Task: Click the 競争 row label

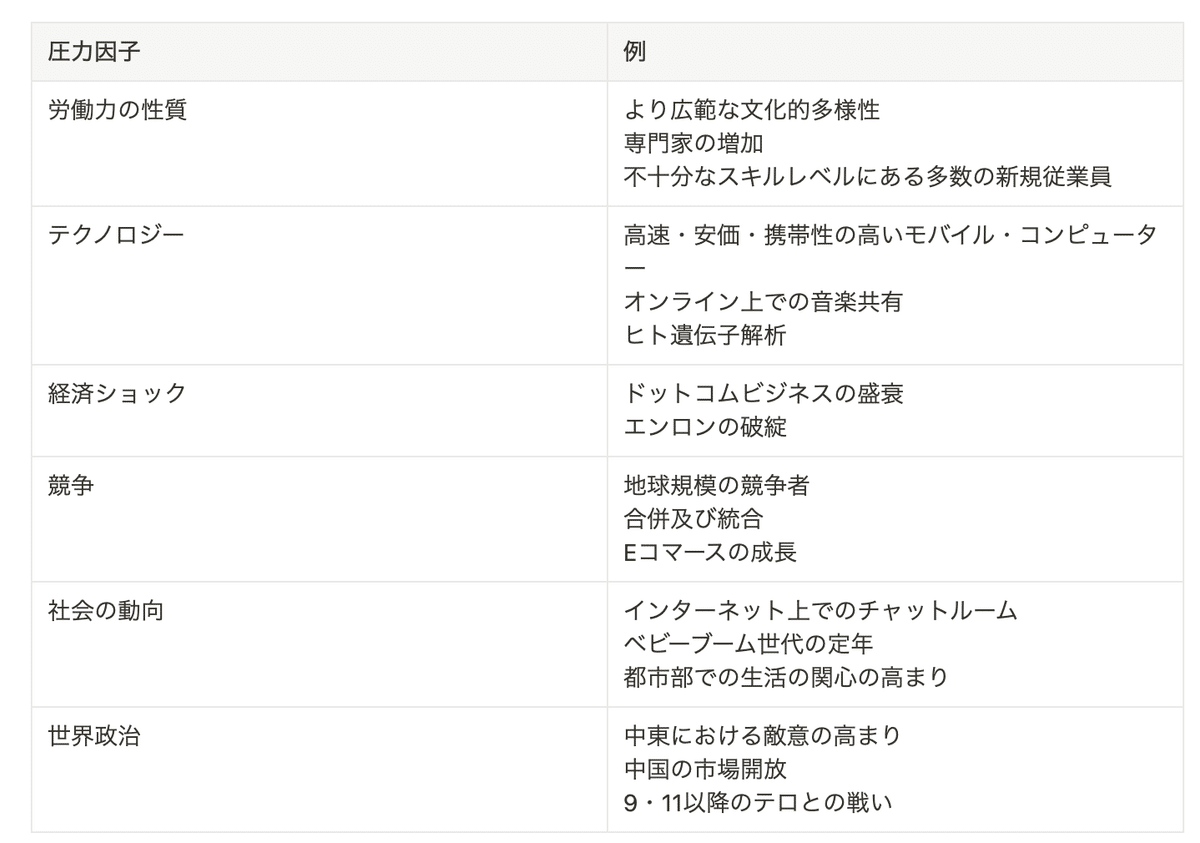Action: point(71,486)
